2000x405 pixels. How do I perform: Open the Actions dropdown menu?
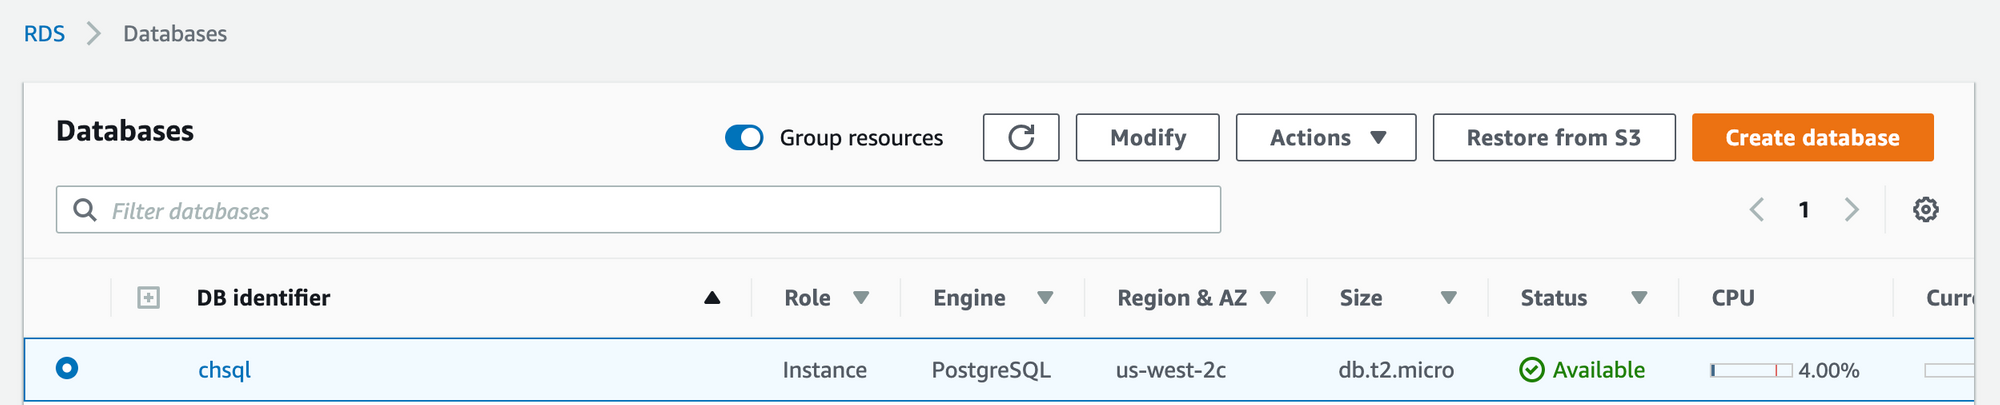[x=1325, y=137]
